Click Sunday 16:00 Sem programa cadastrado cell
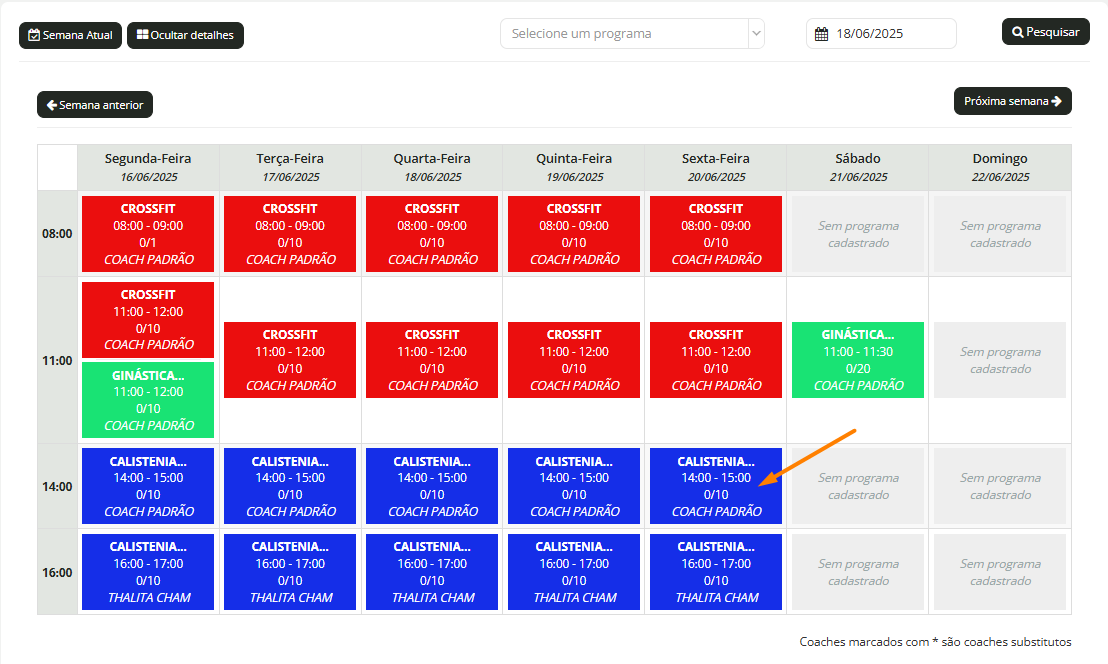The height and width of the screenshot is (664, 1108). 1000,572
